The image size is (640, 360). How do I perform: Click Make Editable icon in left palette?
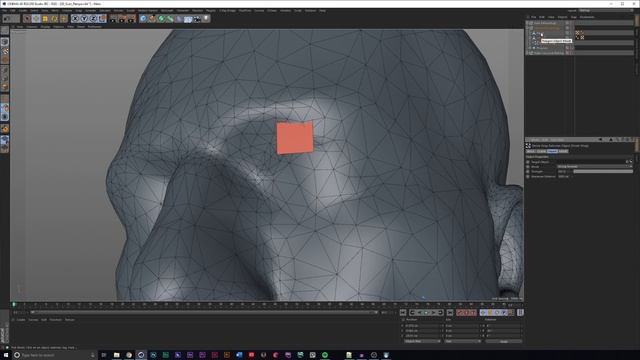pos(5,31)
